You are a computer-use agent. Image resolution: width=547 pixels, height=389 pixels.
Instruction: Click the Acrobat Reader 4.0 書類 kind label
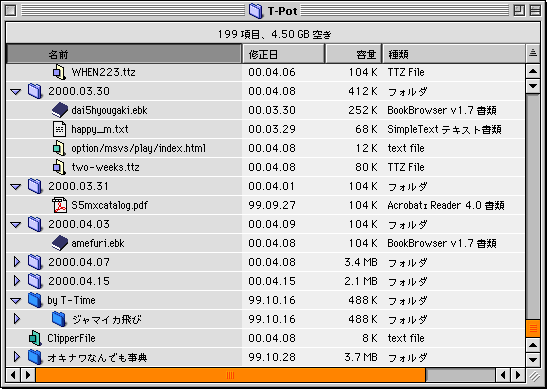(446, 205)
